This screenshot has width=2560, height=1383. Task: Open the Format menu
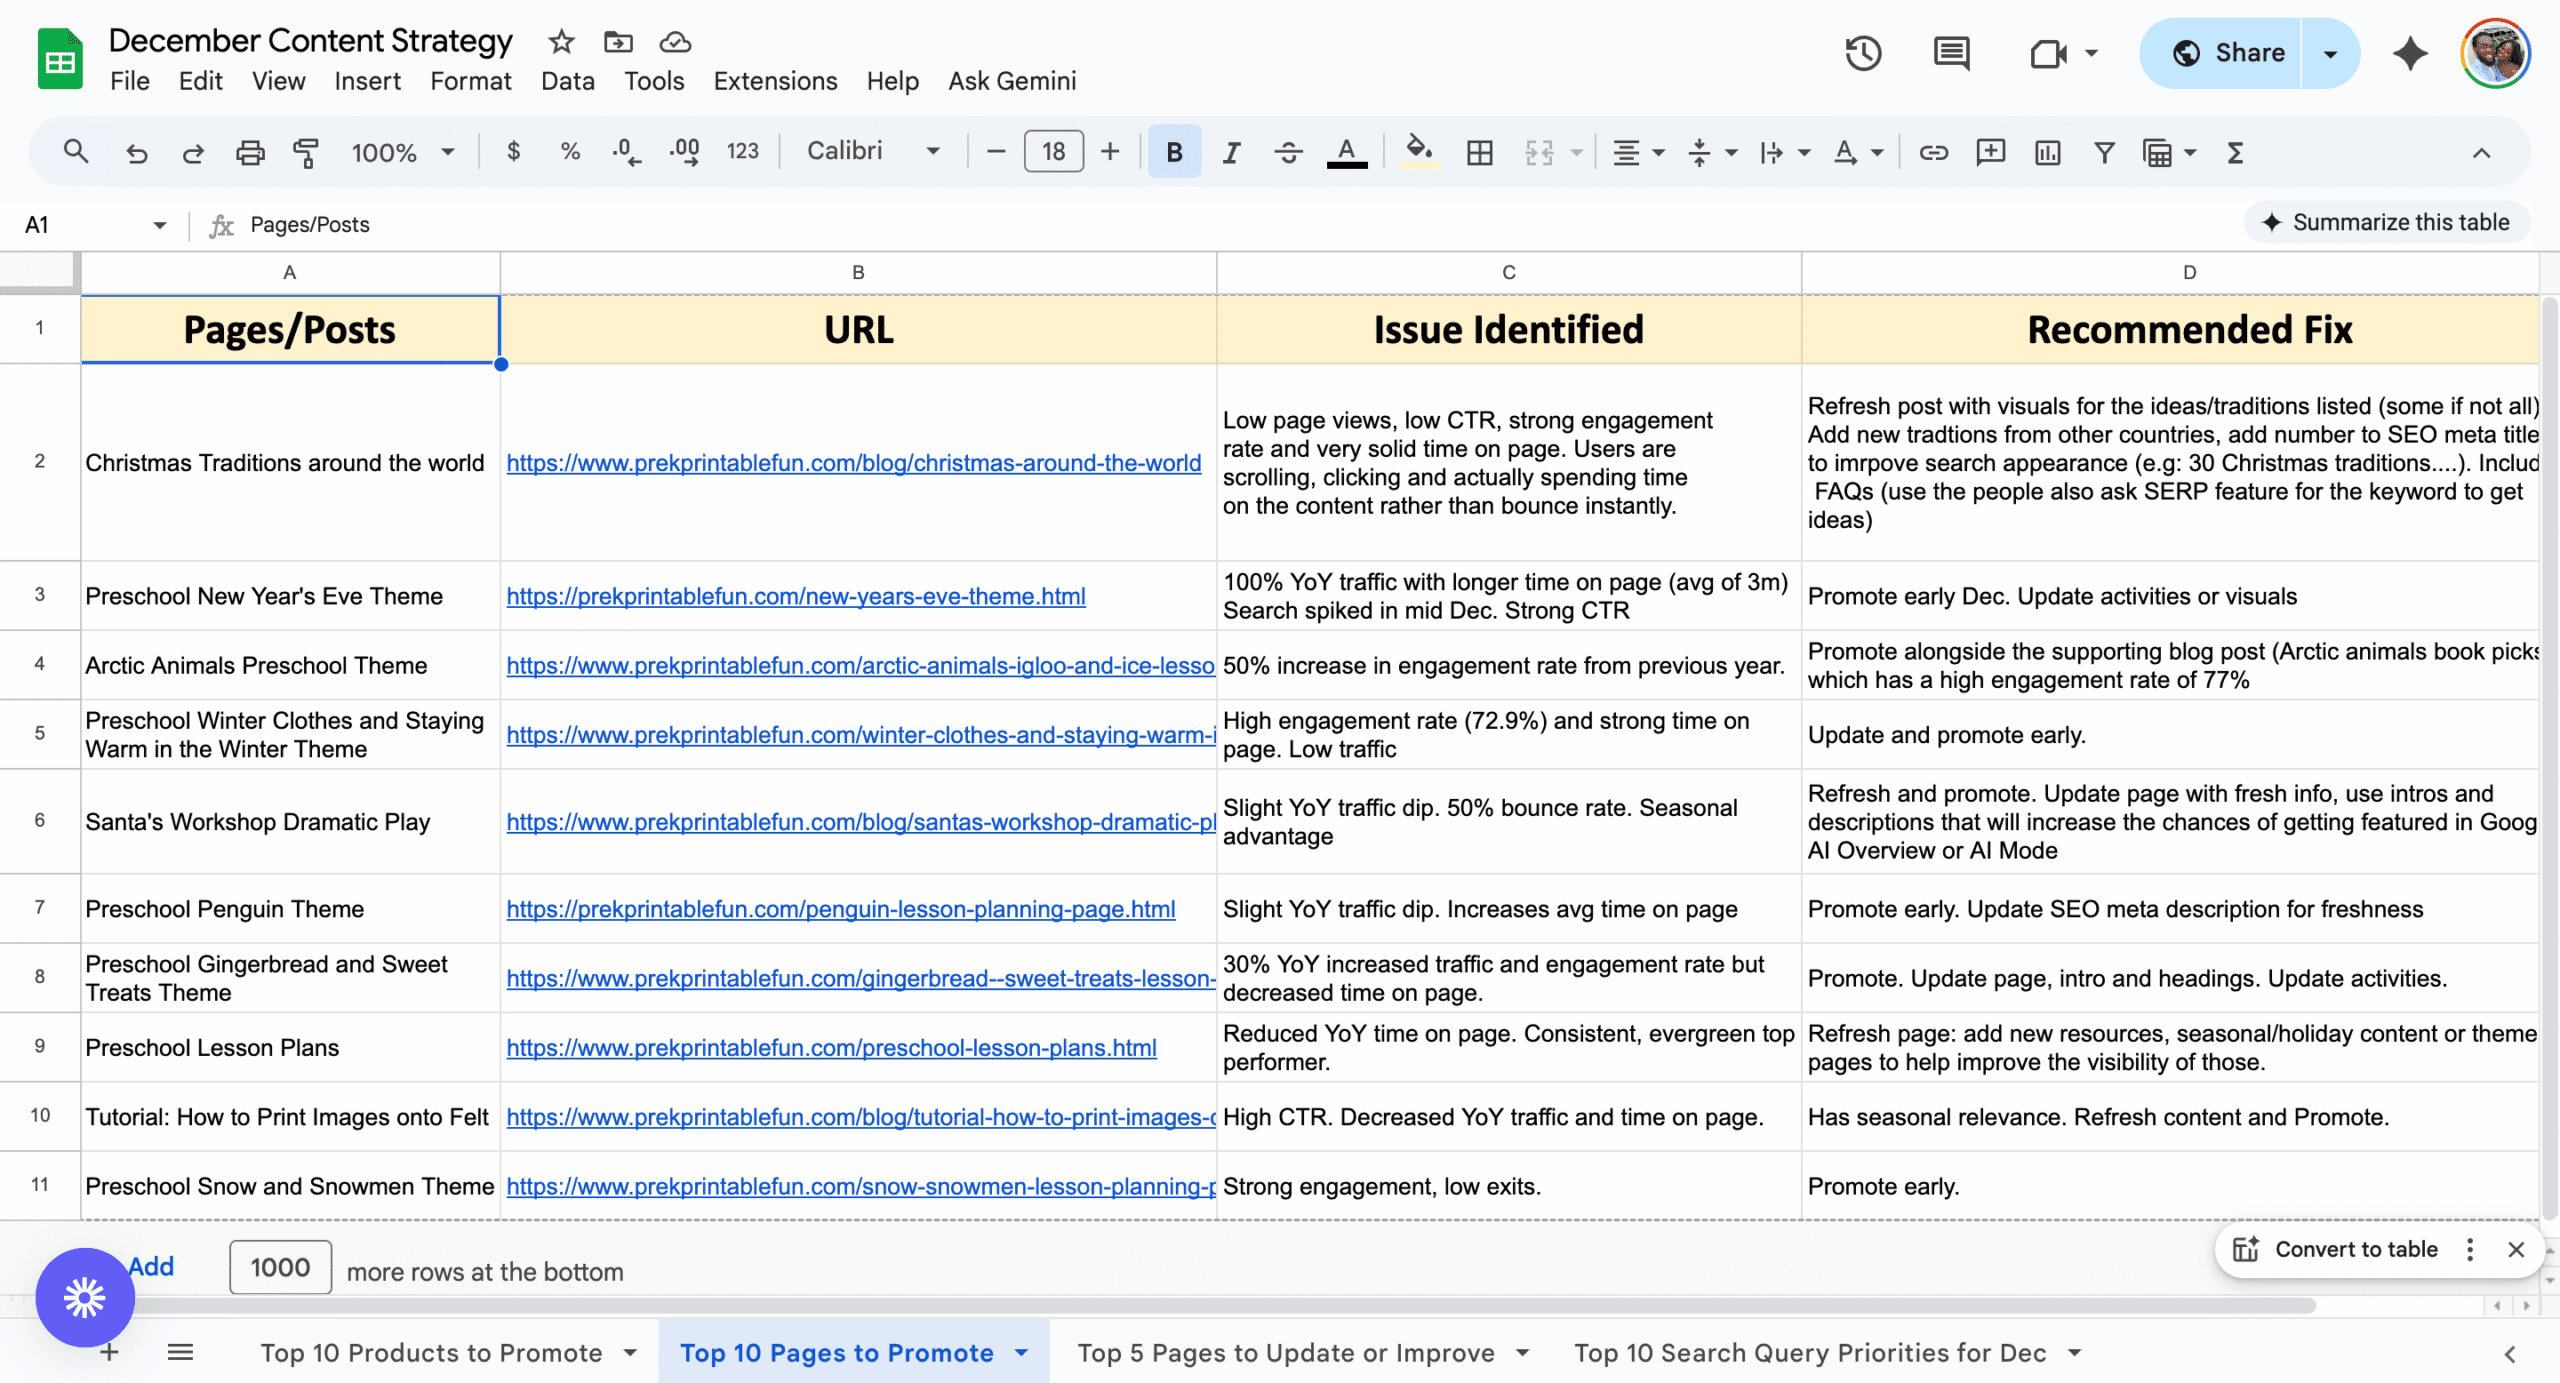pyautogui.click(x=470, y=81)
